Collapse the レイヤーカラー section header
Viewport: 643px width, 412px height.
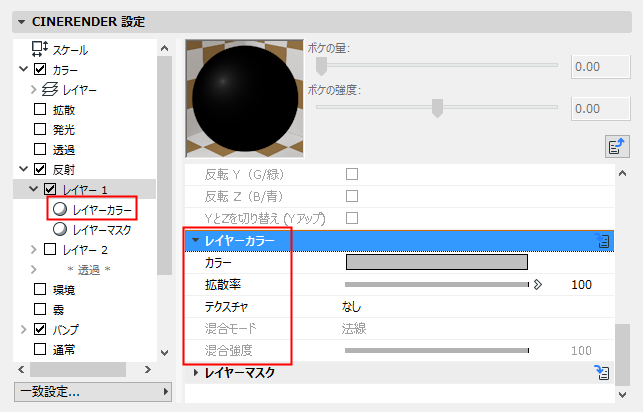(x=195, y=240)
